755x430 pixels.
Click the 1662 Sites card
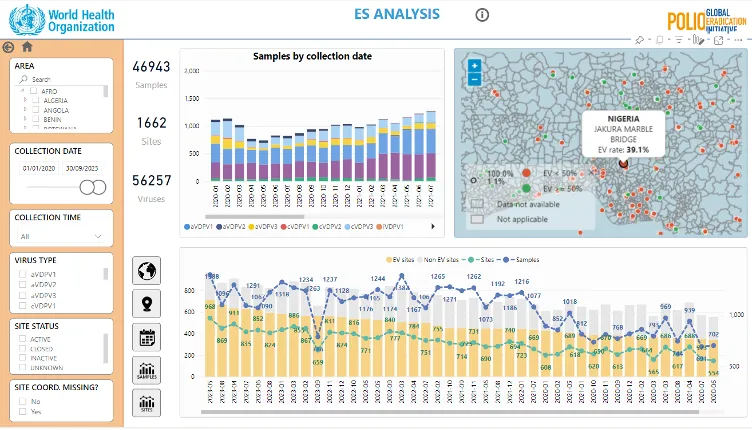[151, 130]
